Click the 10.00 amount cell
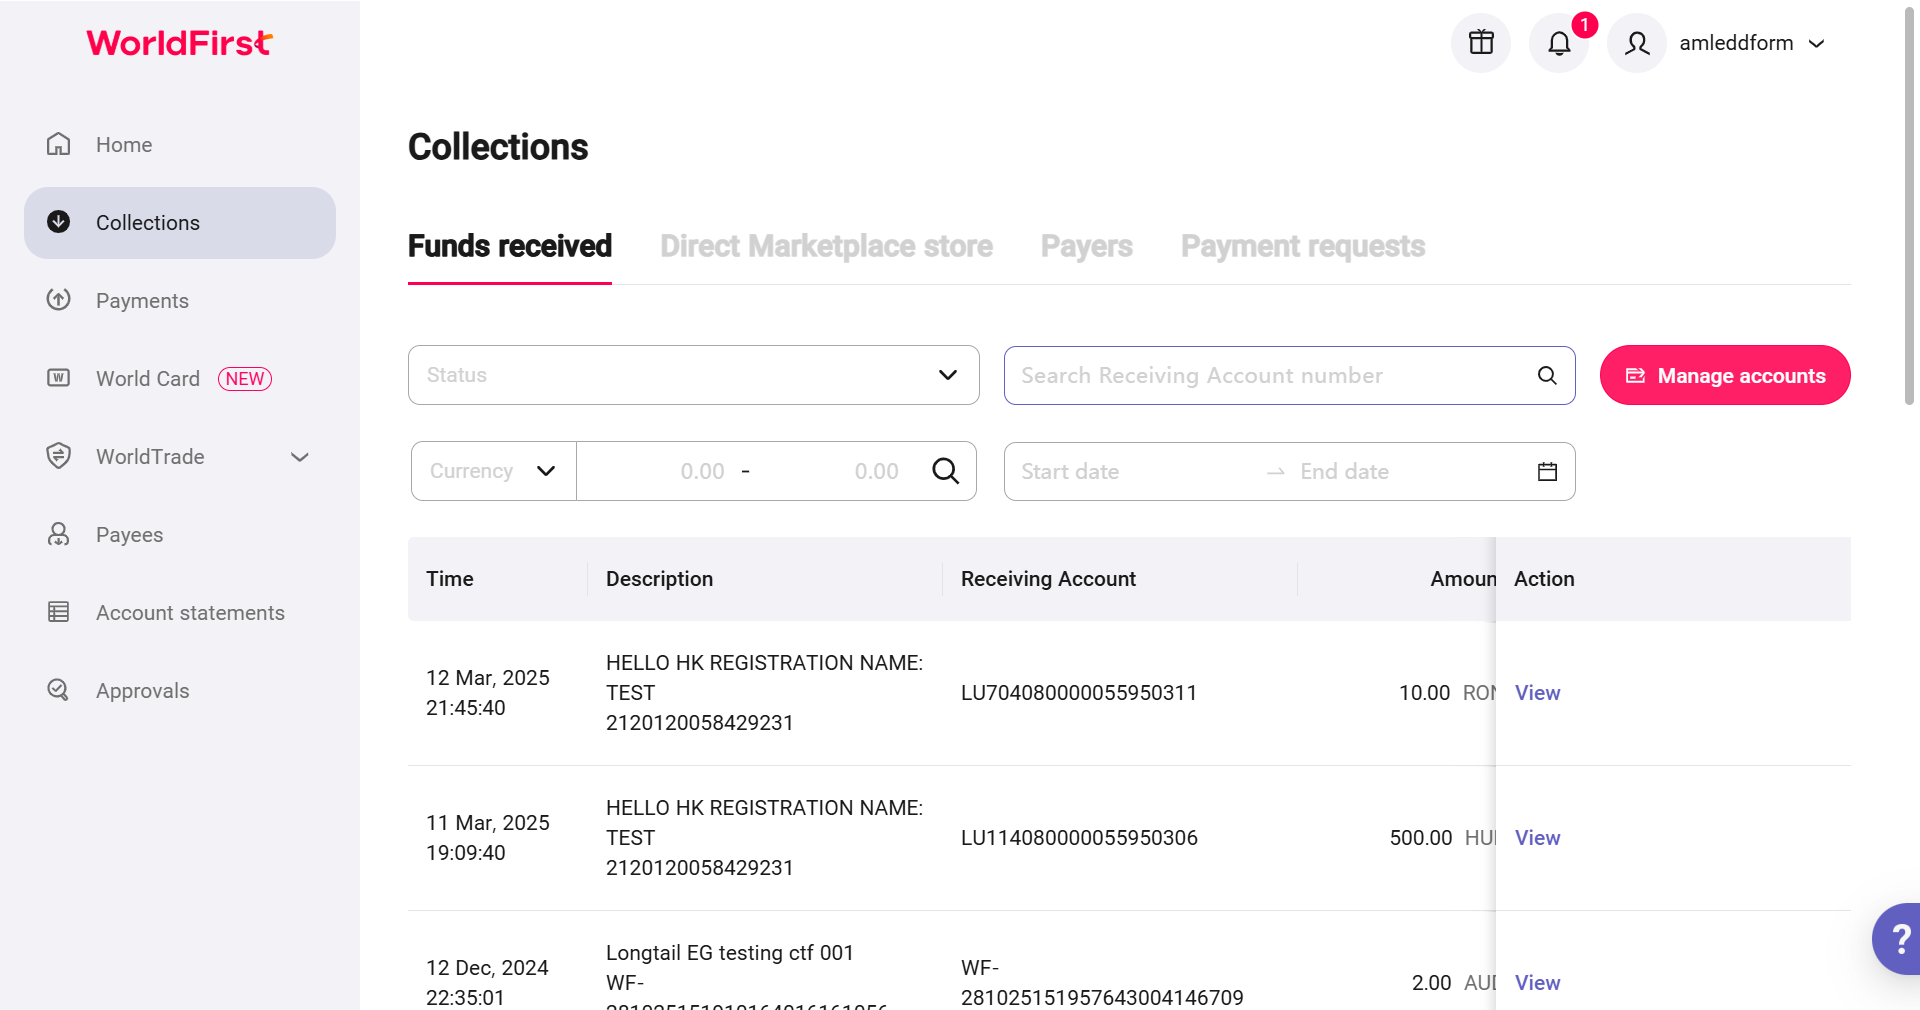1920x1010 pixels. click(x=1424, y=693)
